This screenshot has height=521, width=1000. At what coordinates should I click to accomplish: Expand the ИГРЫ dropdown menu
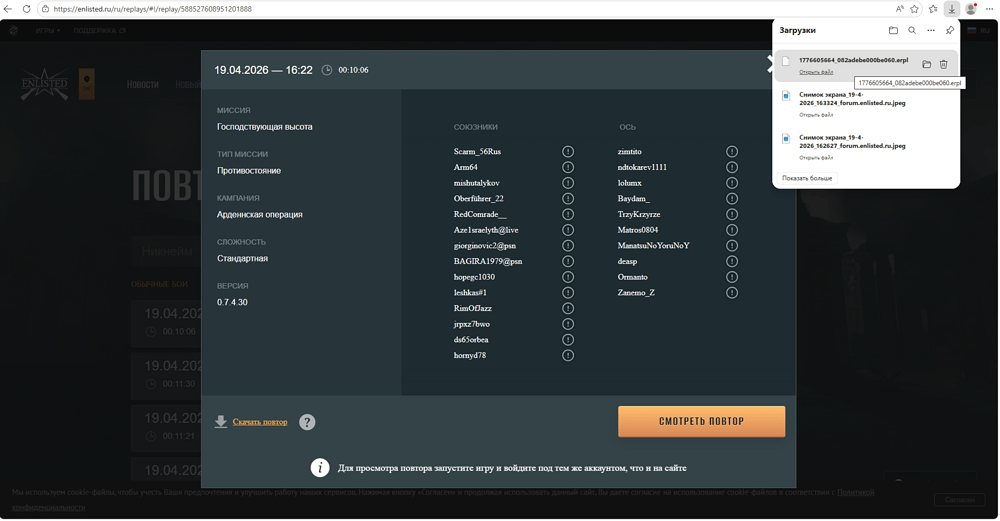coord(47,31)
